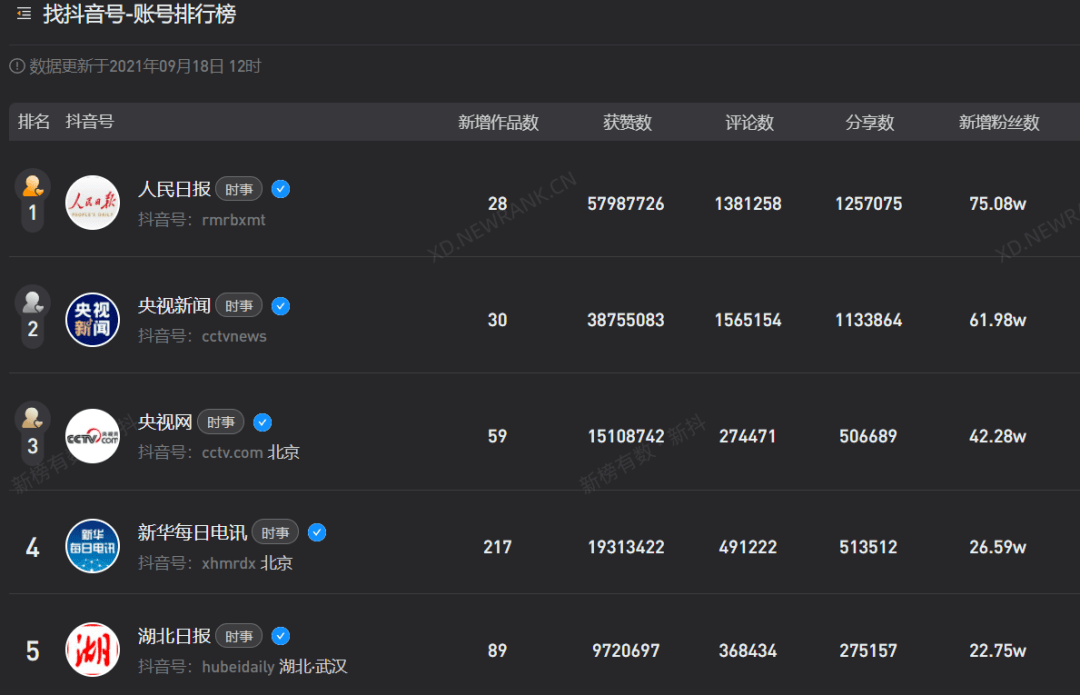The width and height of the screenshot is (1080, 695).
Task: Click the 时事 tag on 新华每日电讯
Action: point(276,532)
